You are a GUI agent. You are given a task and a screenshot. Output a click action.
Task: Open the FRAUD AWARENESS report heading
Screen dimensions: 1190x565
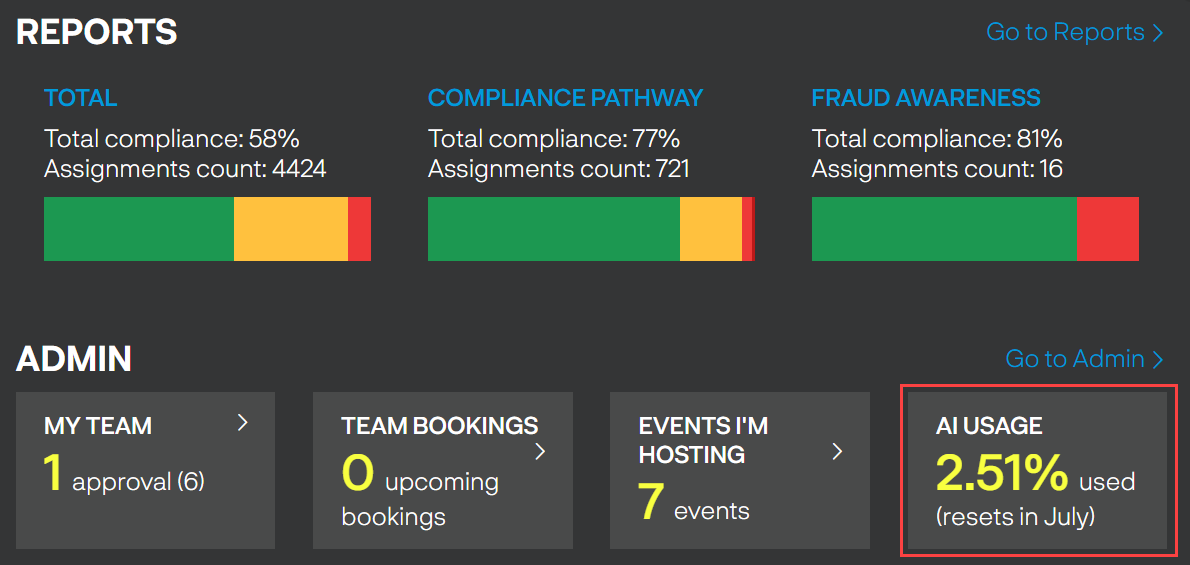(x=926, y=98)
